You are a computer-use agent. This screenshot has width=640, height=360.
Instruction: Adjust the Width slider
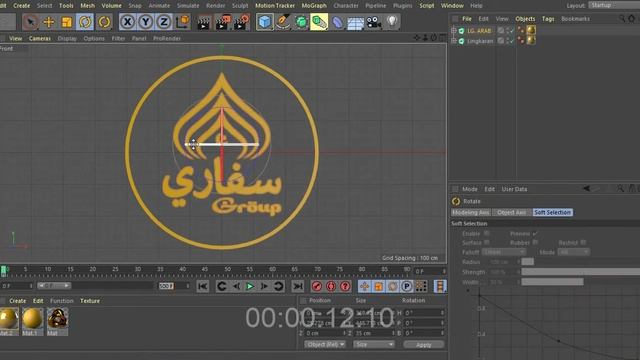552,282
